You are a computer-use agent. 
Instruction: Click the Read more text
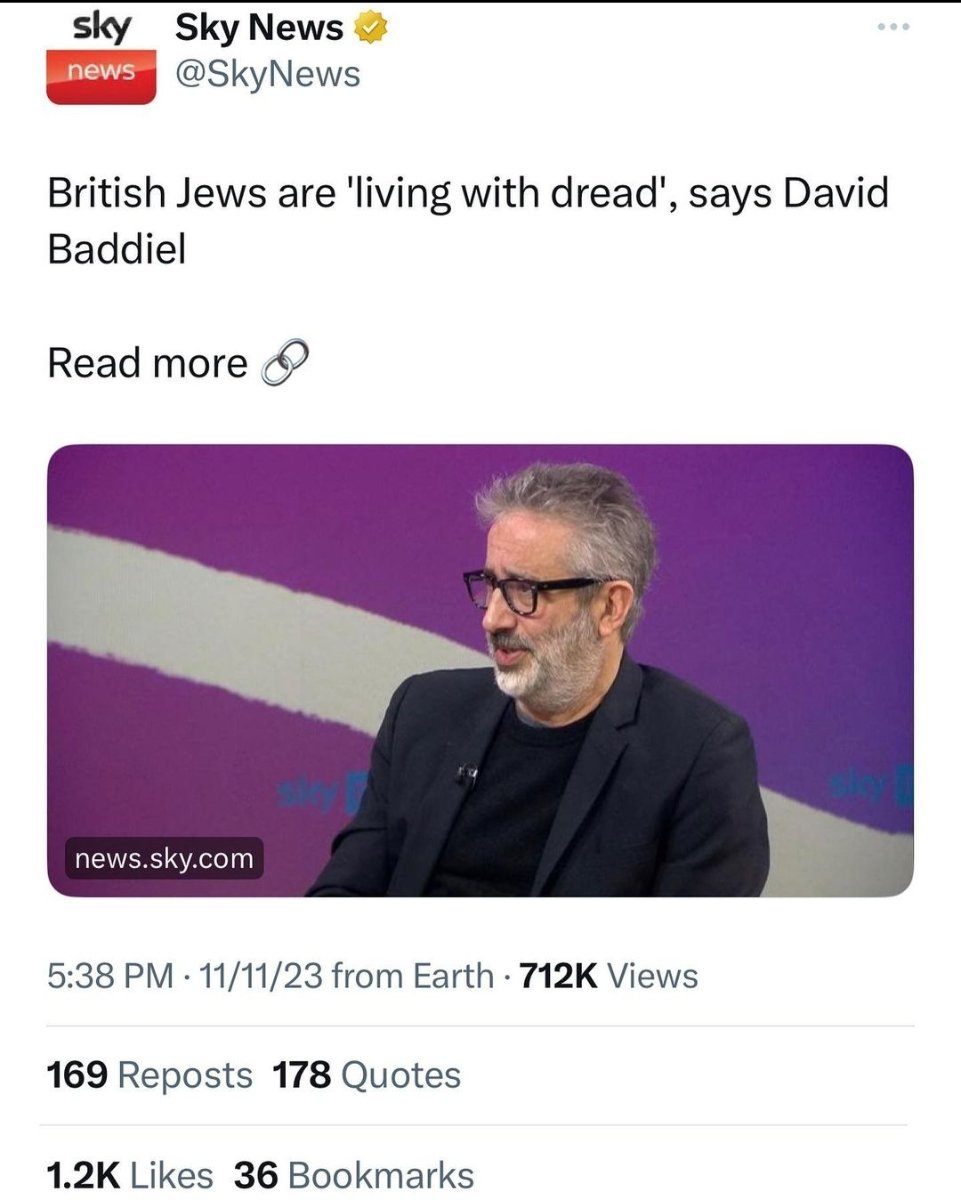[x=147, y=363]
